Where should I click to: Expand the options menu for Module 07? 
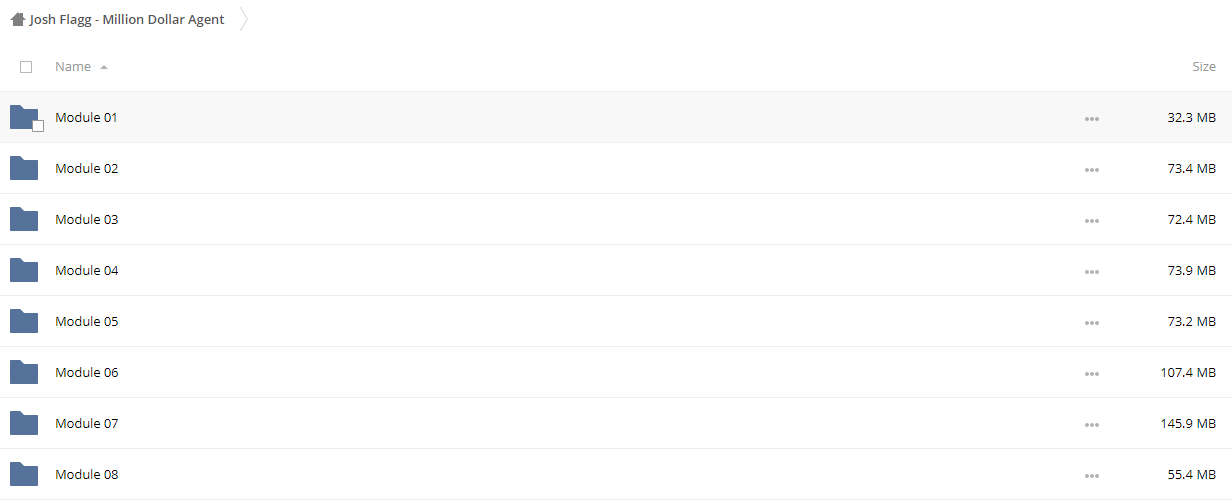pyautogui.click(x=1091, y=424)
